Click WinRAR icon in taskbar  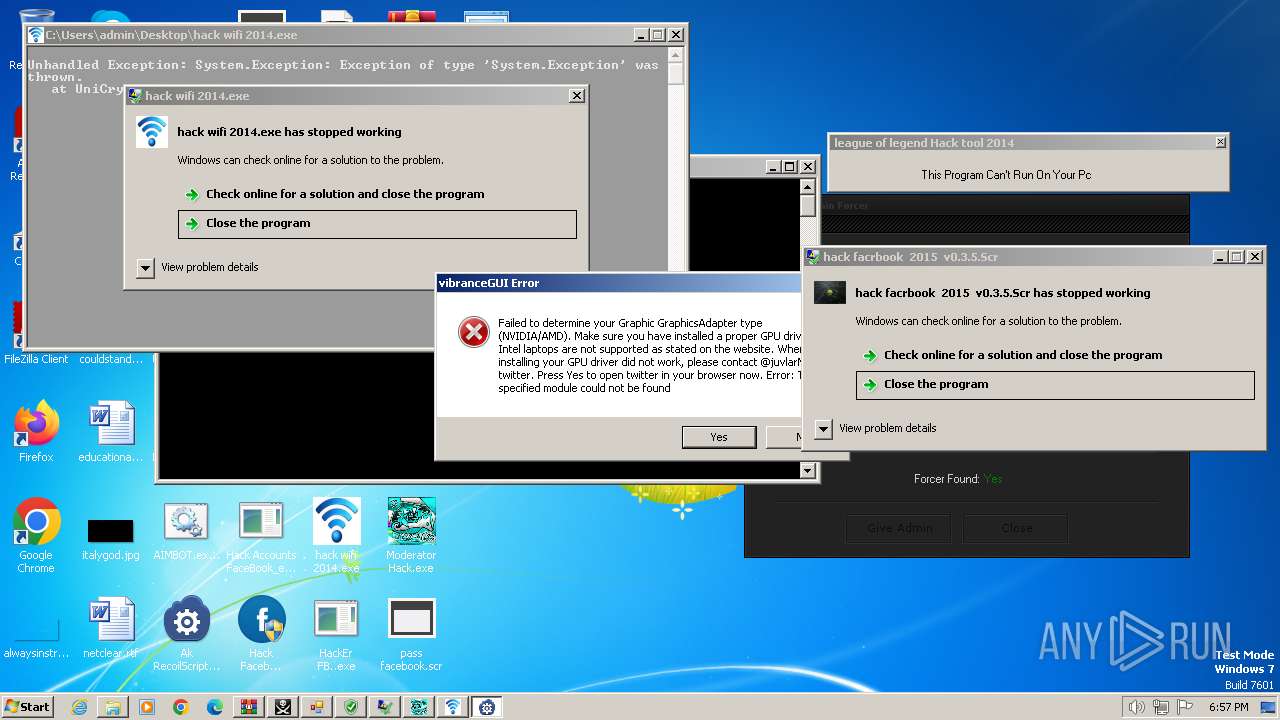(249, 707)
